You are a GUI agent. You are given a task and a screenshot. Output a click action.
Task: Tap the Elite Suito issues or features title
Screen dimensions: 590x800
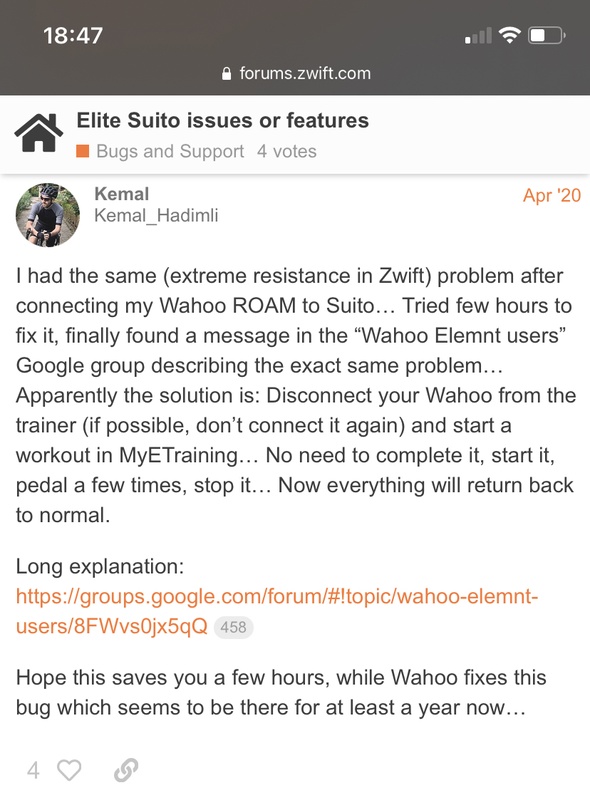(x=223, y=120)
